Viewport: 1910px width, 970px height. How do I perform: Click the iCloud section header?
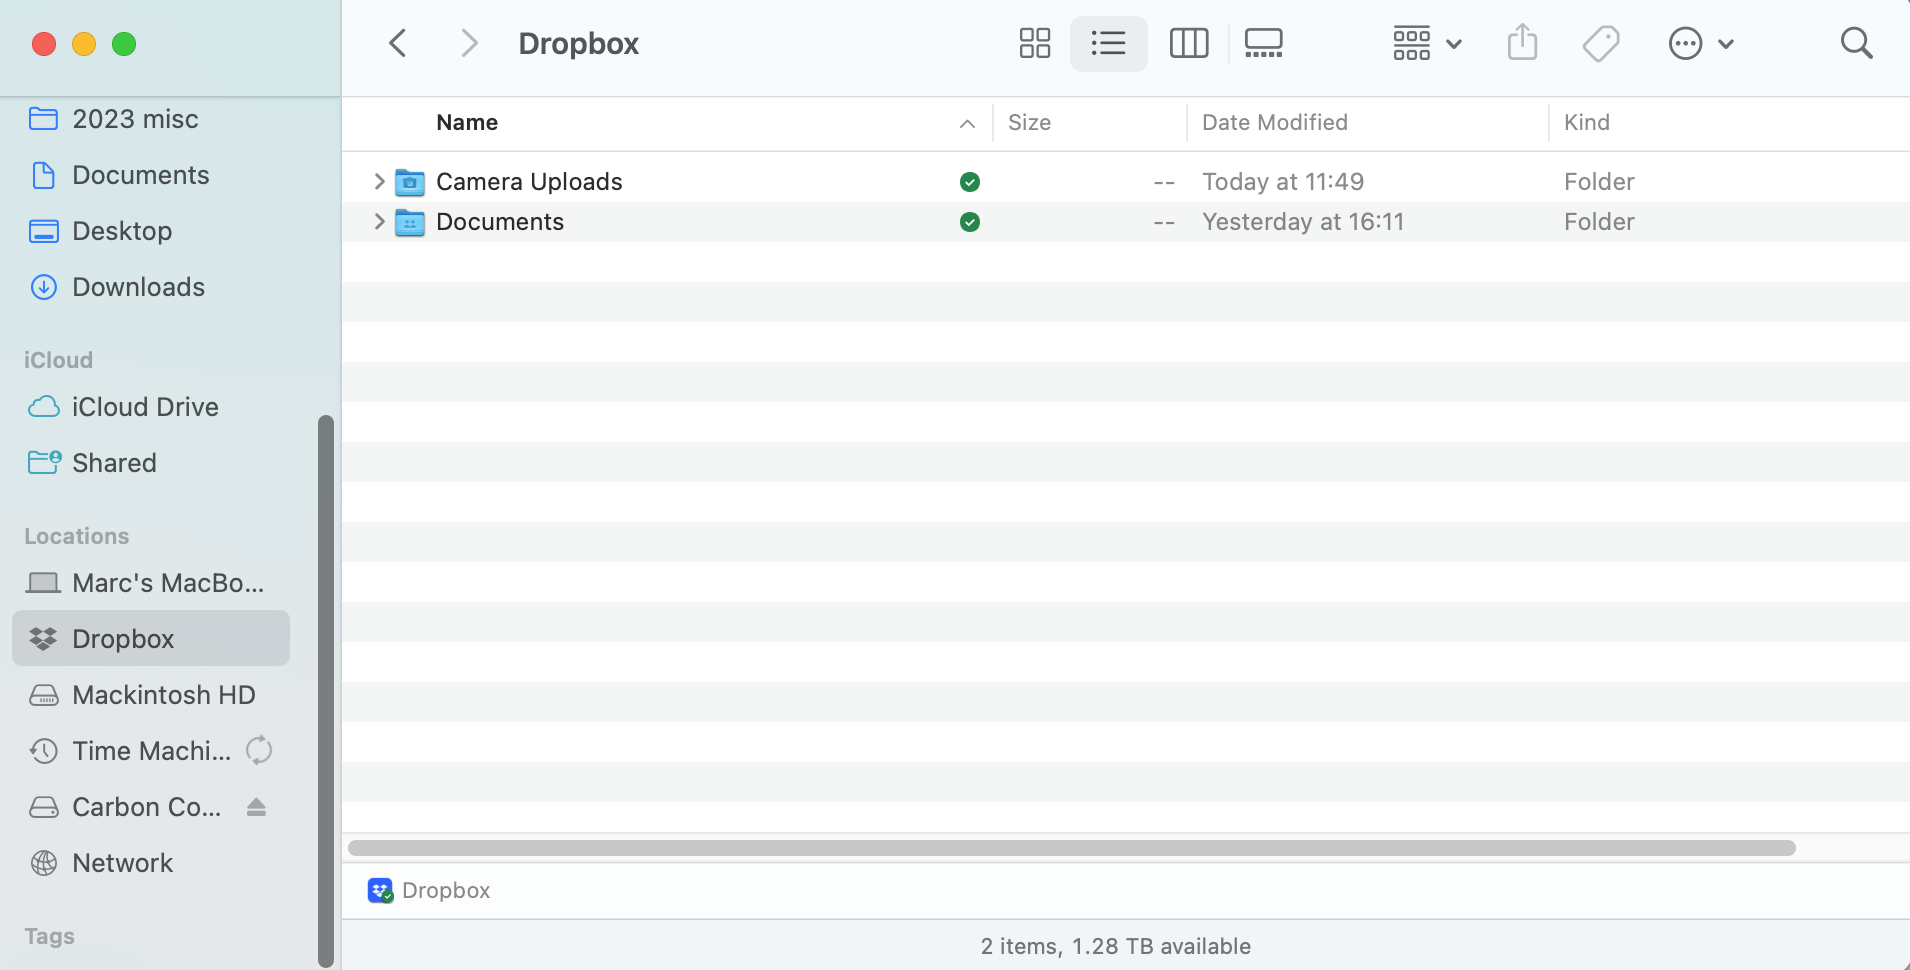pyautogui.click(x=58, y=360)
